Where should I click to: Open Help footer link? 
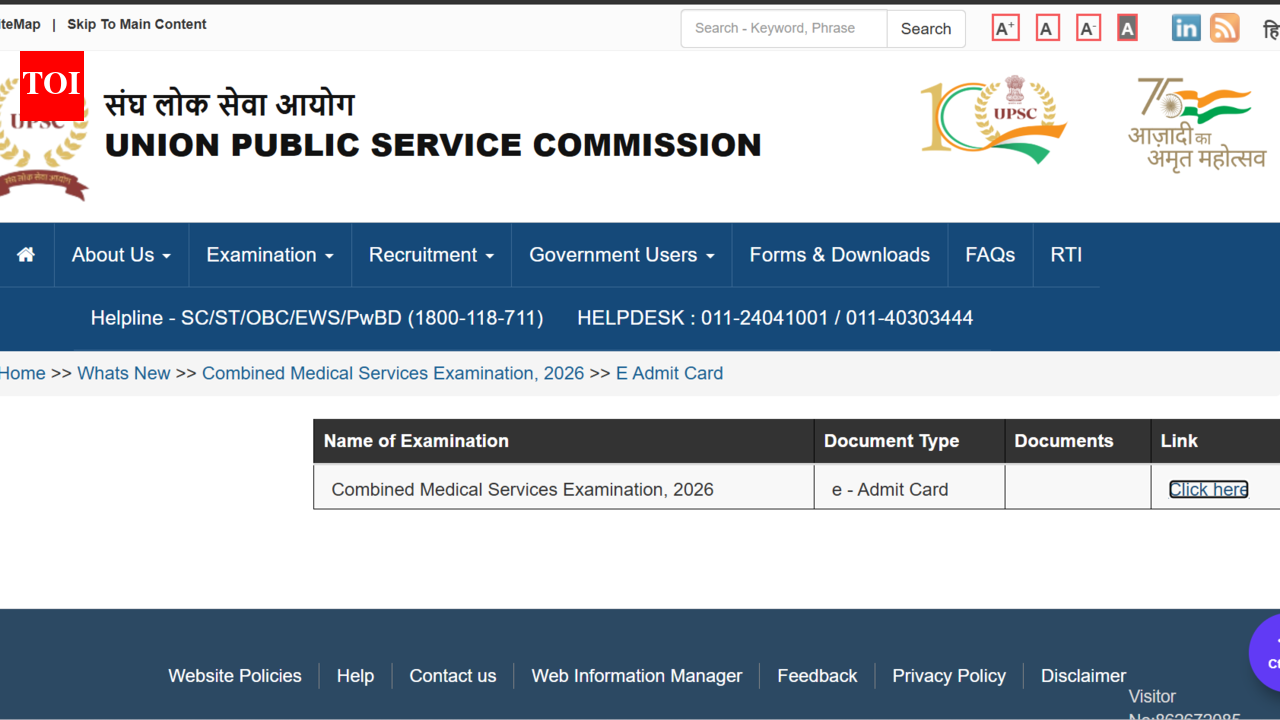point(355,676)
